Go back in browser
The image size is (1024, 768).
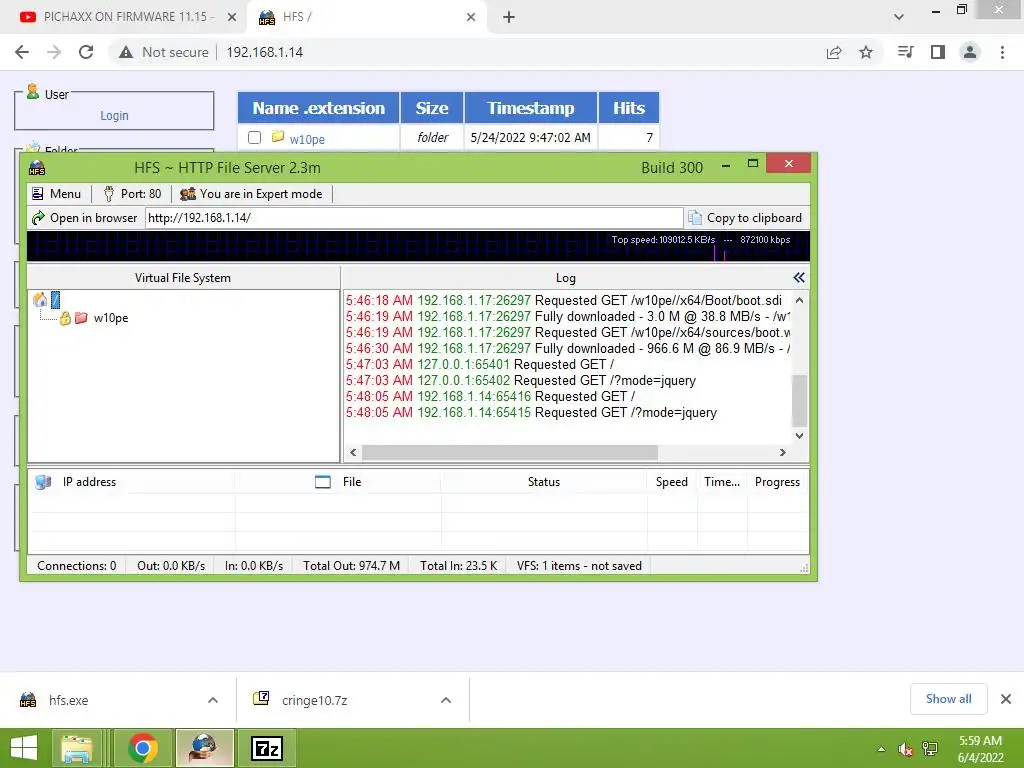22,52
